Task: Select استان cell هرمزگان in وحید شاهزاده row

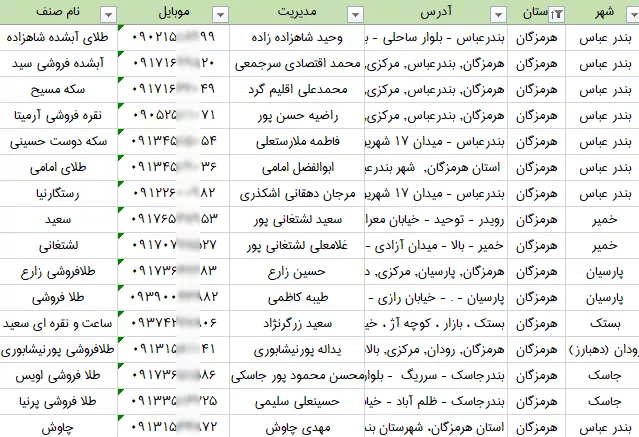Action: pyautogui.click(x=537, y=38)
